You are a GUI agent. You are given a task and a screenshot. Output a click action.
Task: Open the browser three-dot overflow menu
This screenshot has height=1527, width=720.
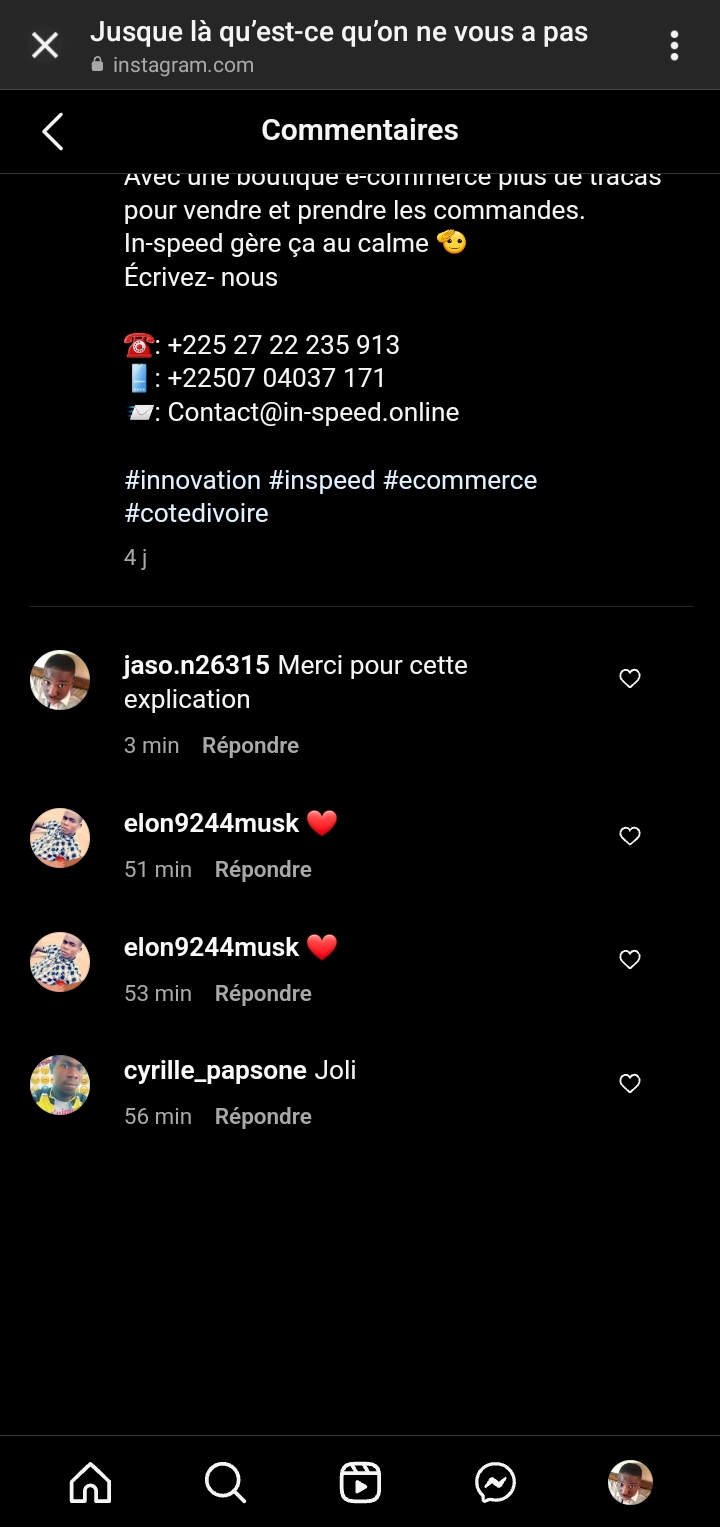[674, 45]
